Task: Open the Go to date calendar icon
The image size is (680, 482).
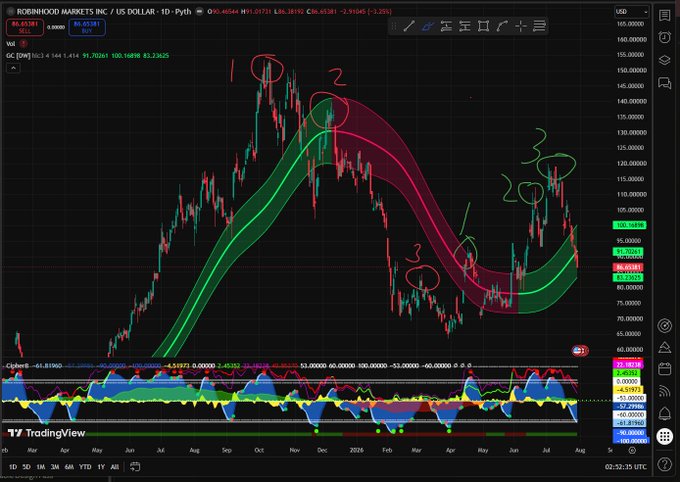Action: pos(135,467)
